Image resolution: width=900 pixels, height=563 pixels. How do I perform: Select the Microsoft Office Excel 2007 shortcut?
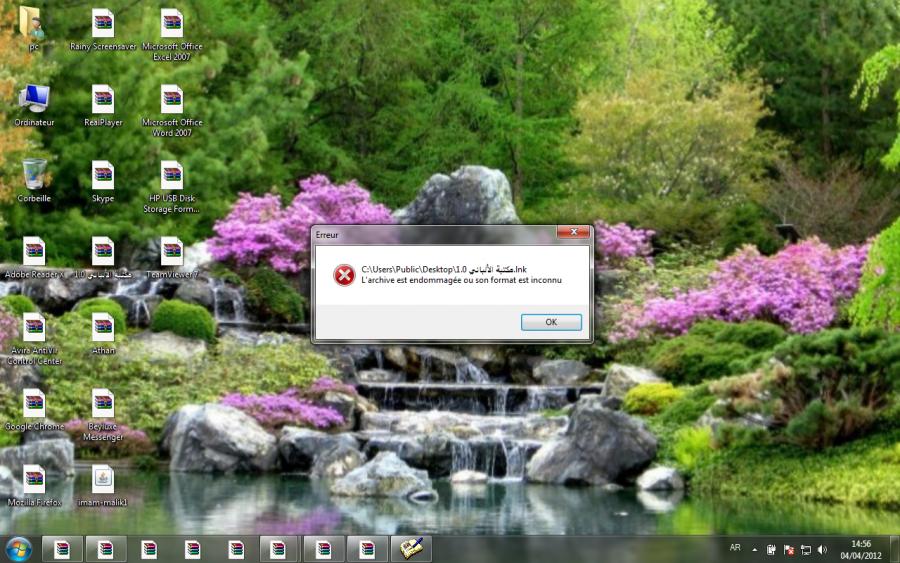172,24
